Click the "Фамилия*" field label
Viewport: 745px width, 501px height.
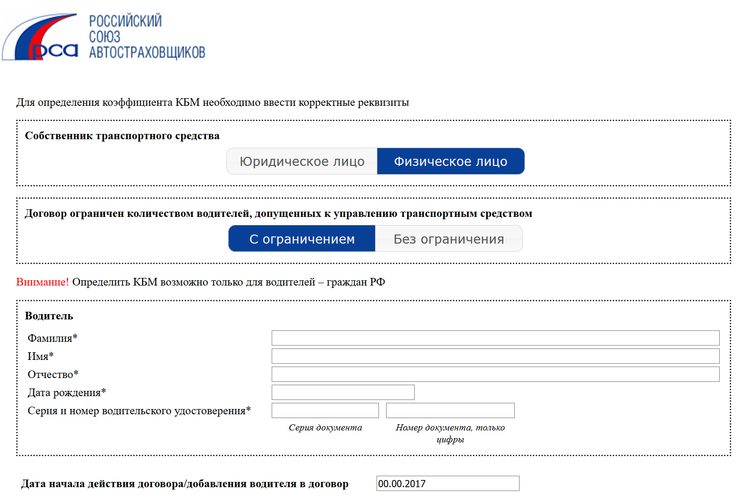pyautogui.click(x=53, y=338)
